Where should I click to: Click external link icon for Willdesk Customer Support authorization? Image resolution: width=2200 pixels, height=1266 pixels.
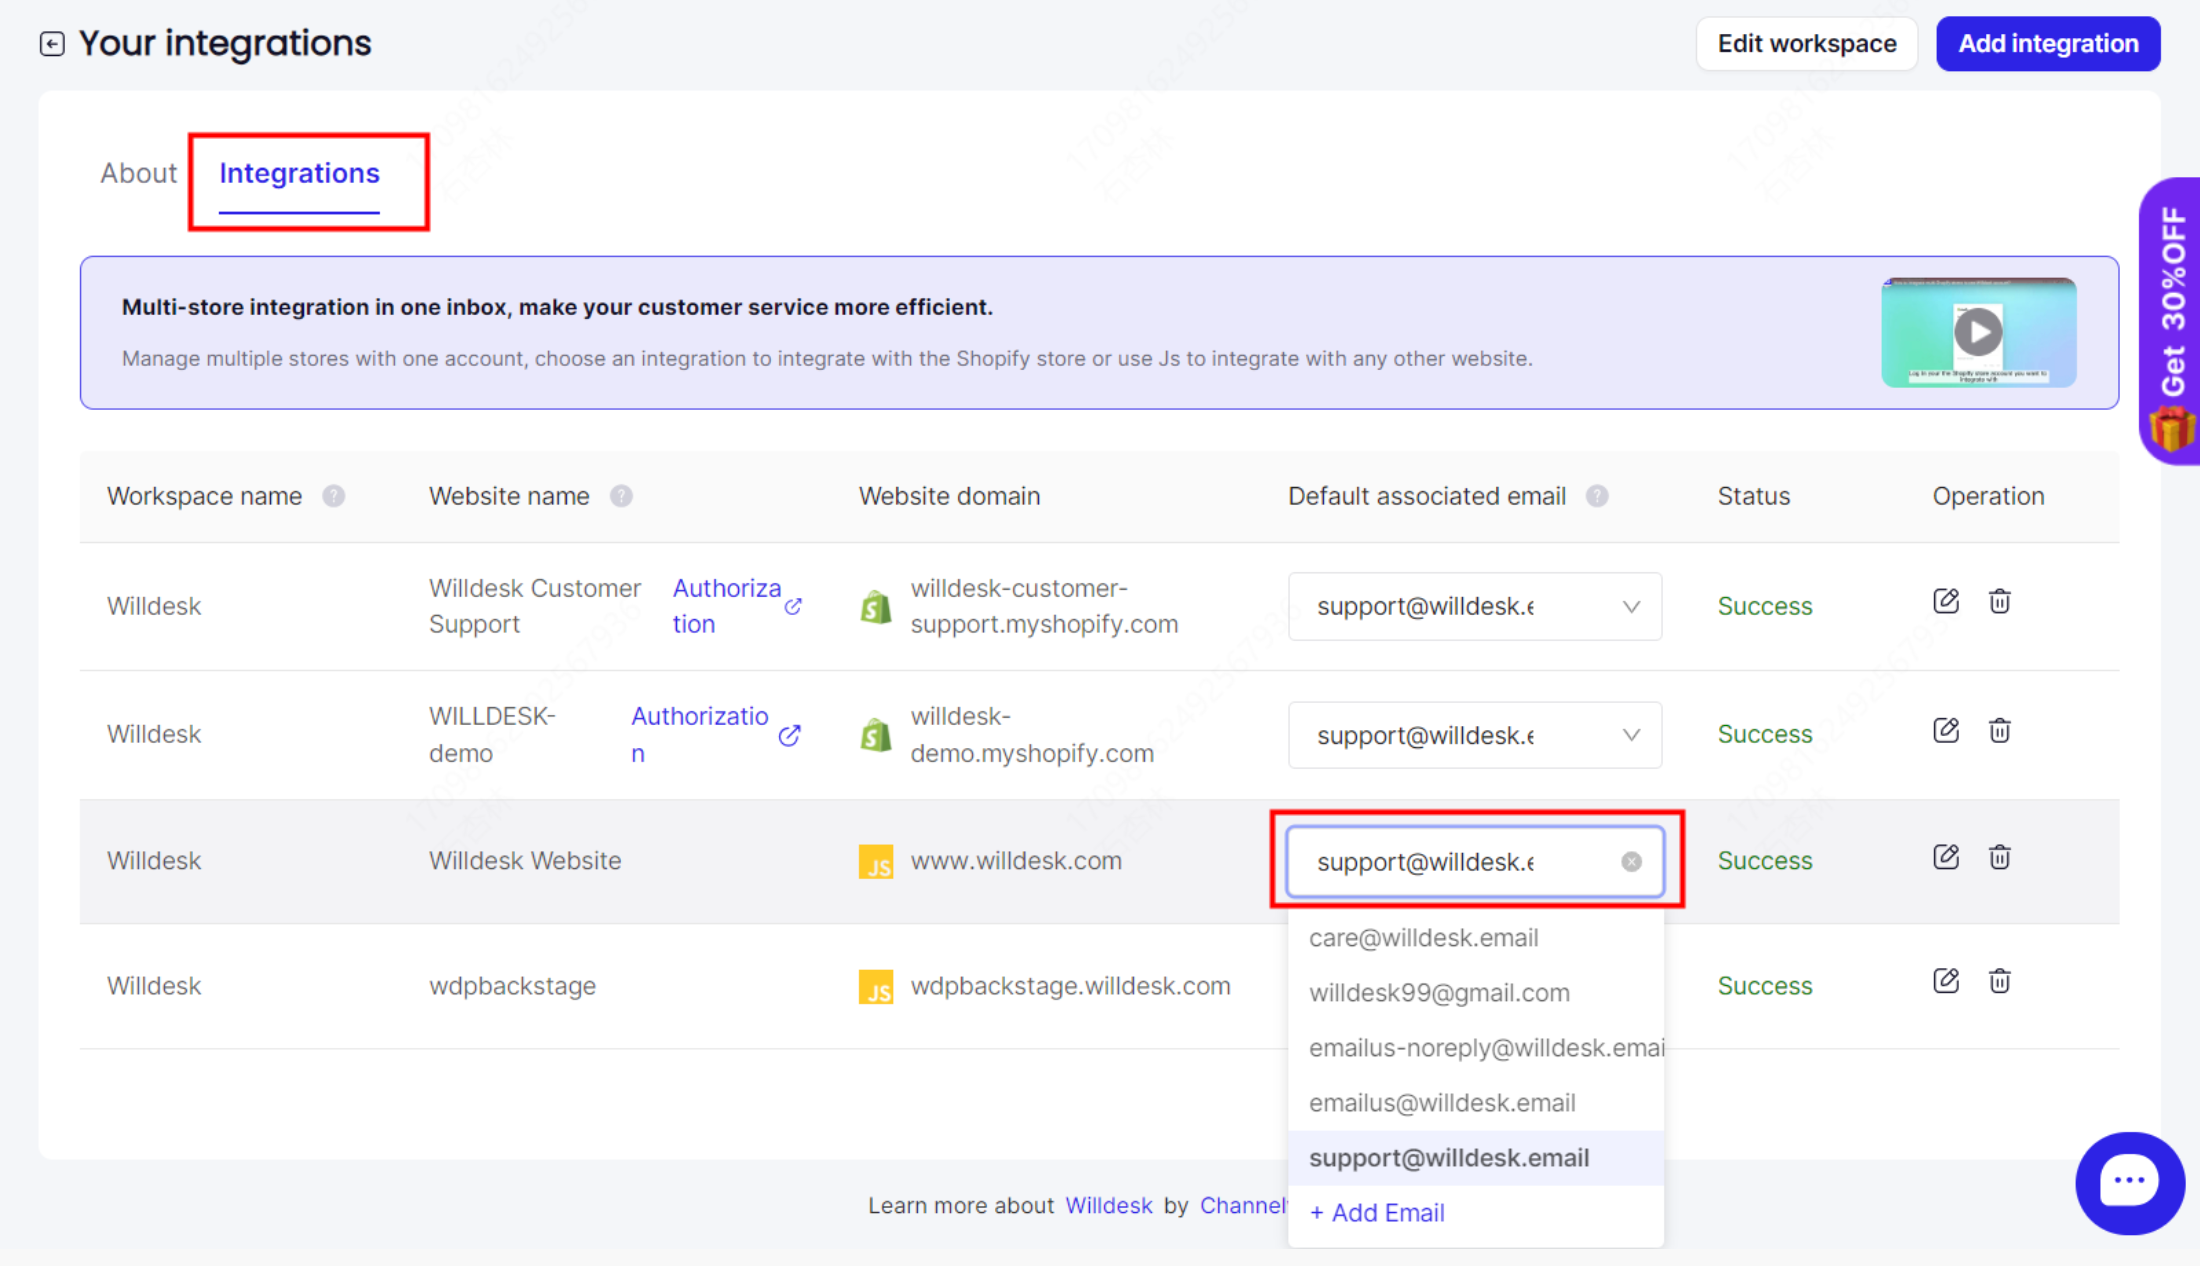793,606
